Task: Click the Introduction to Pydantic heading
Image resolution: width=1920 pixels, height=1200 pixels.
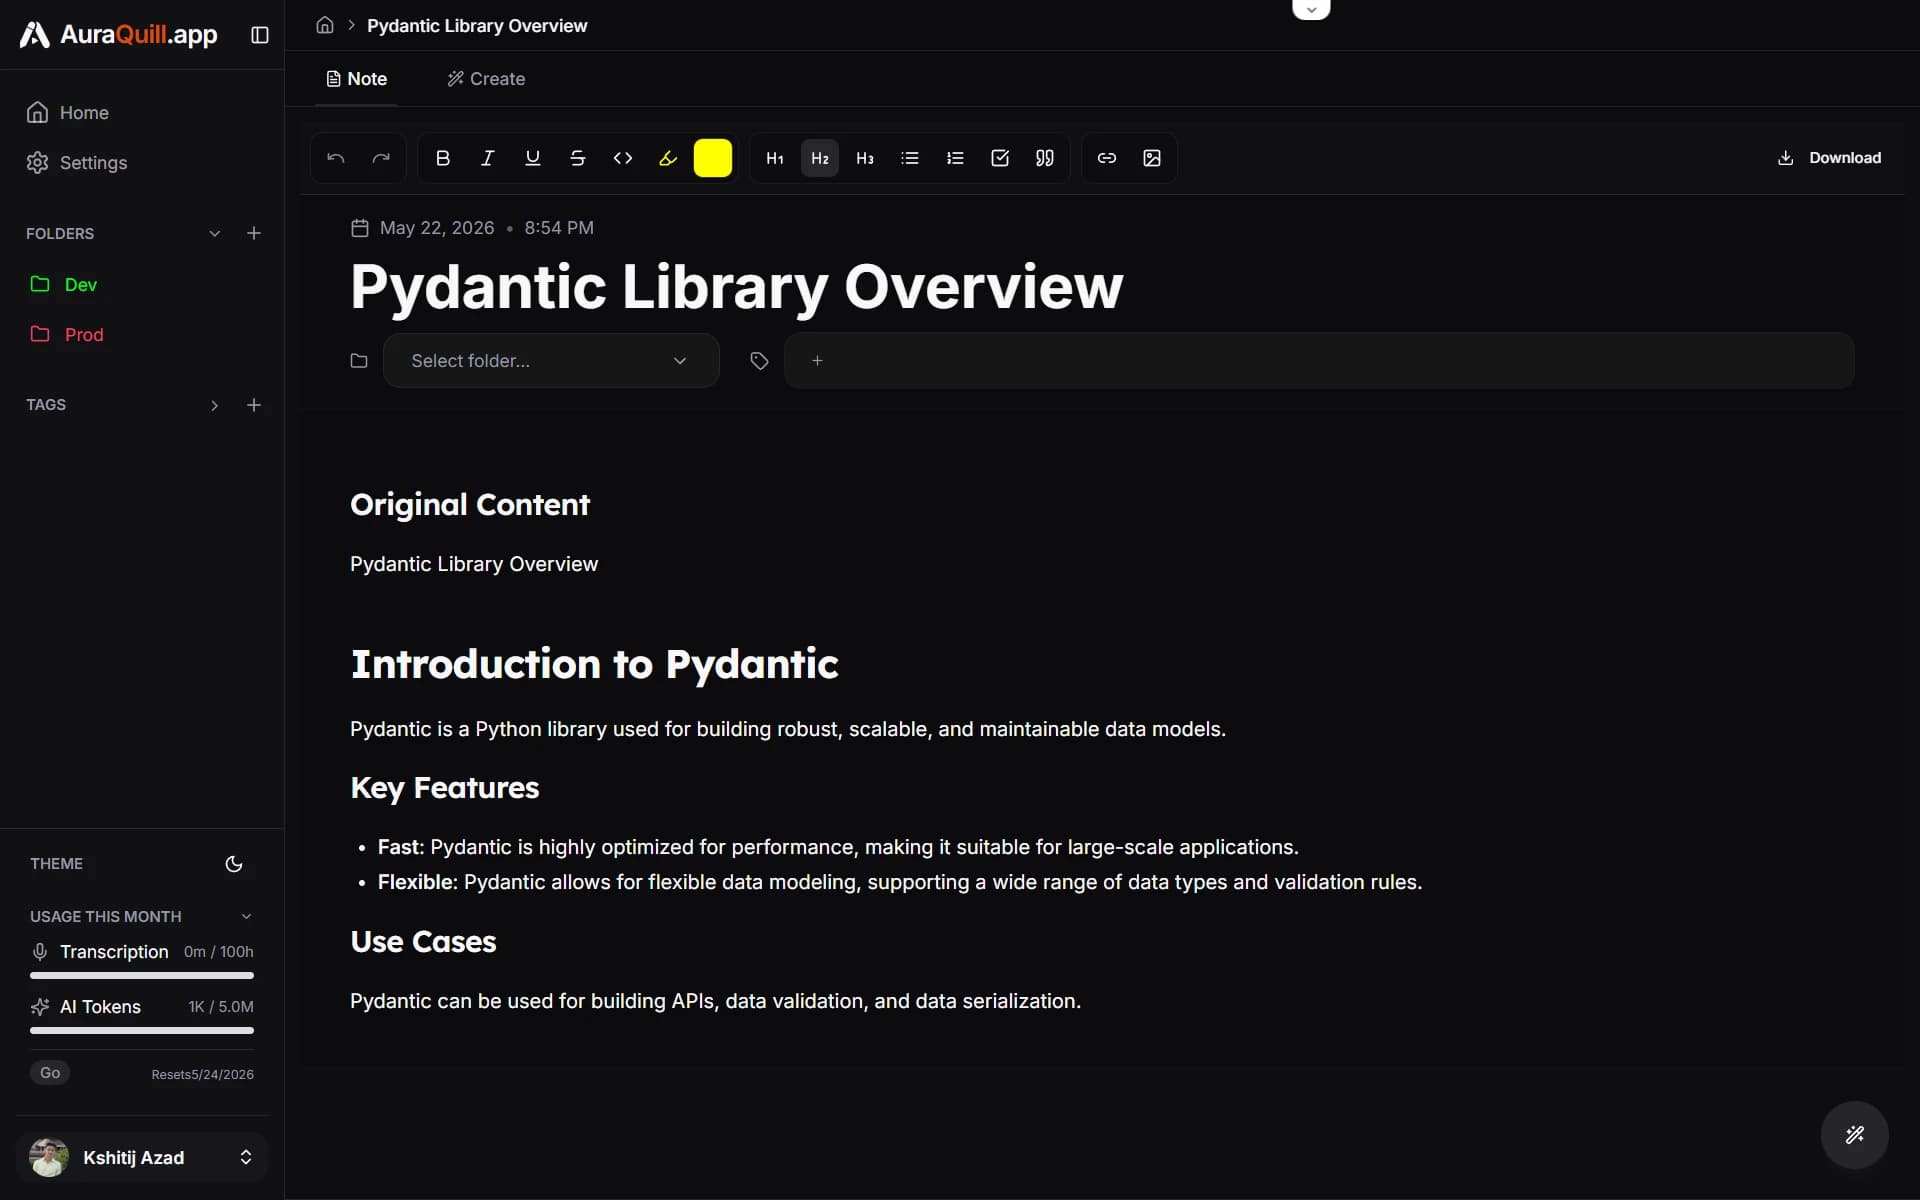Action: pos(595,664)
